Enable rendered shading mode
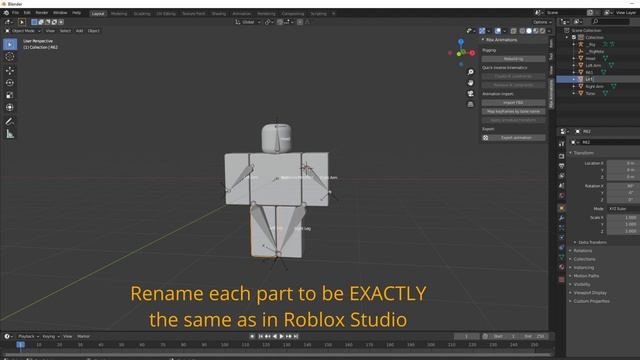 [542, 31]
